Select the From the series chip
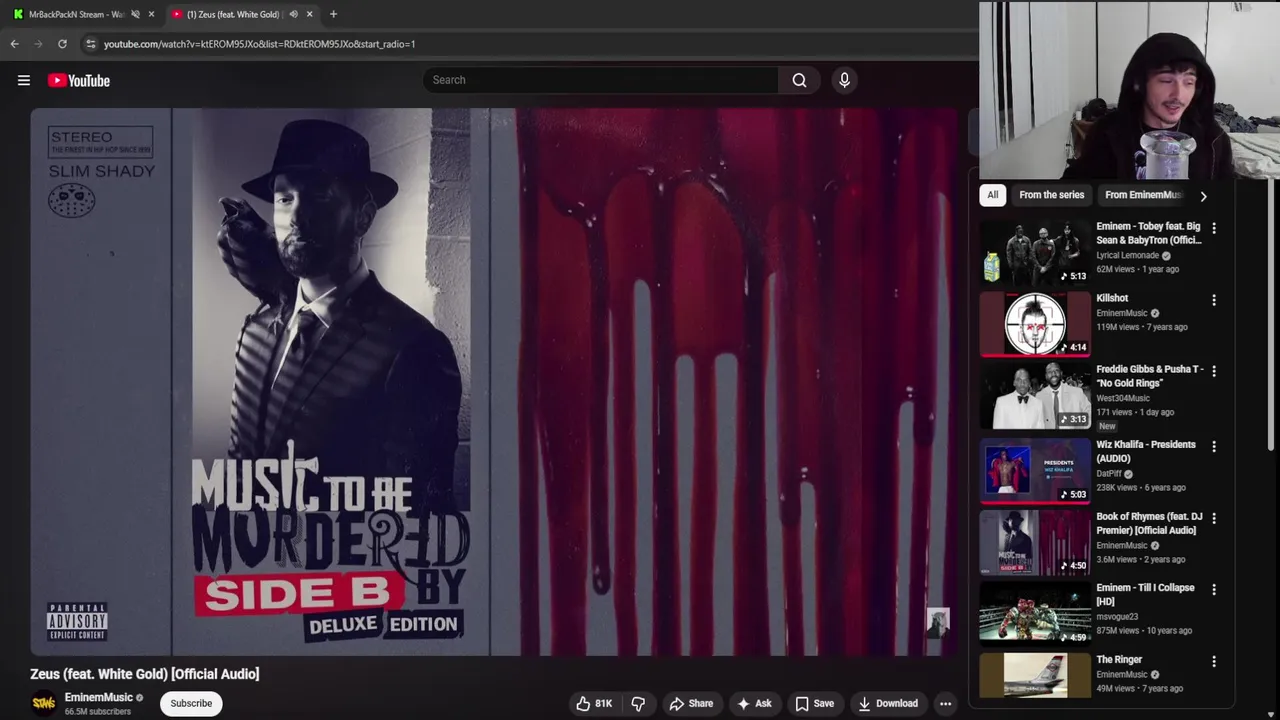This screenshot has height=720, width=1280. click(1051, 195)
